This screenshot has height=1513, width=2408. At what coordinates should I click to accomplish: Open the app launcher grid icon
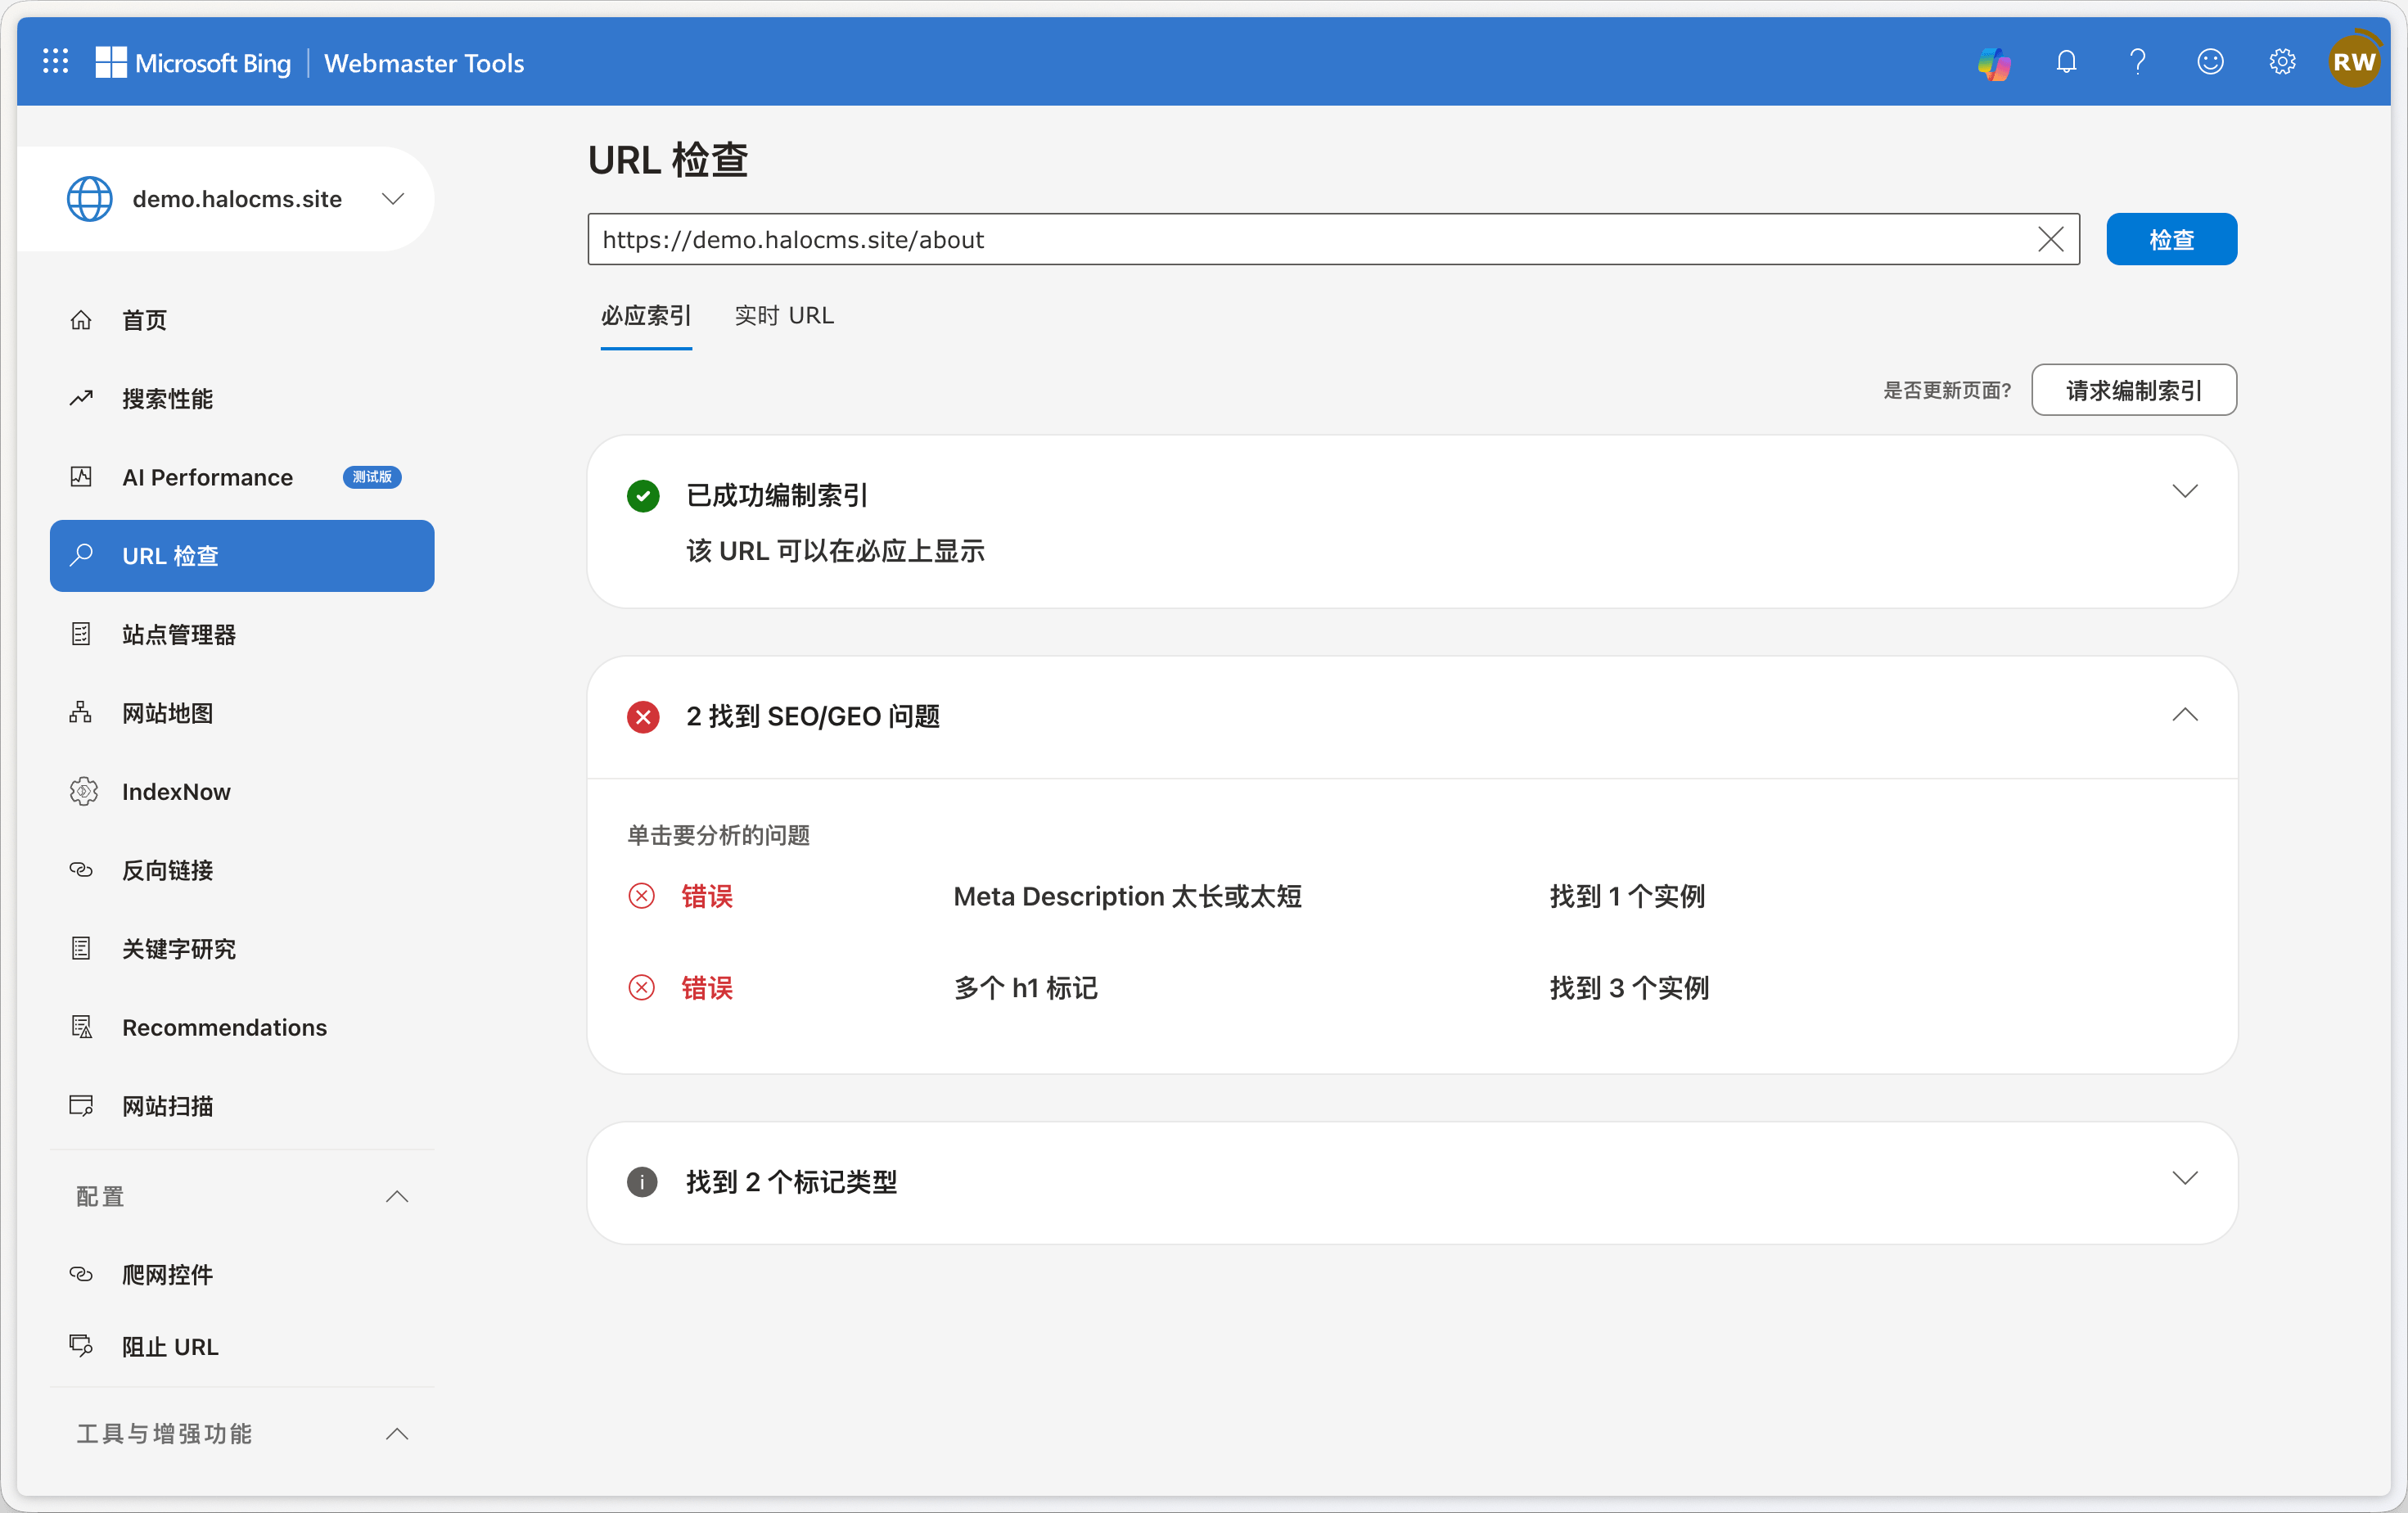[x=56, y=62]
